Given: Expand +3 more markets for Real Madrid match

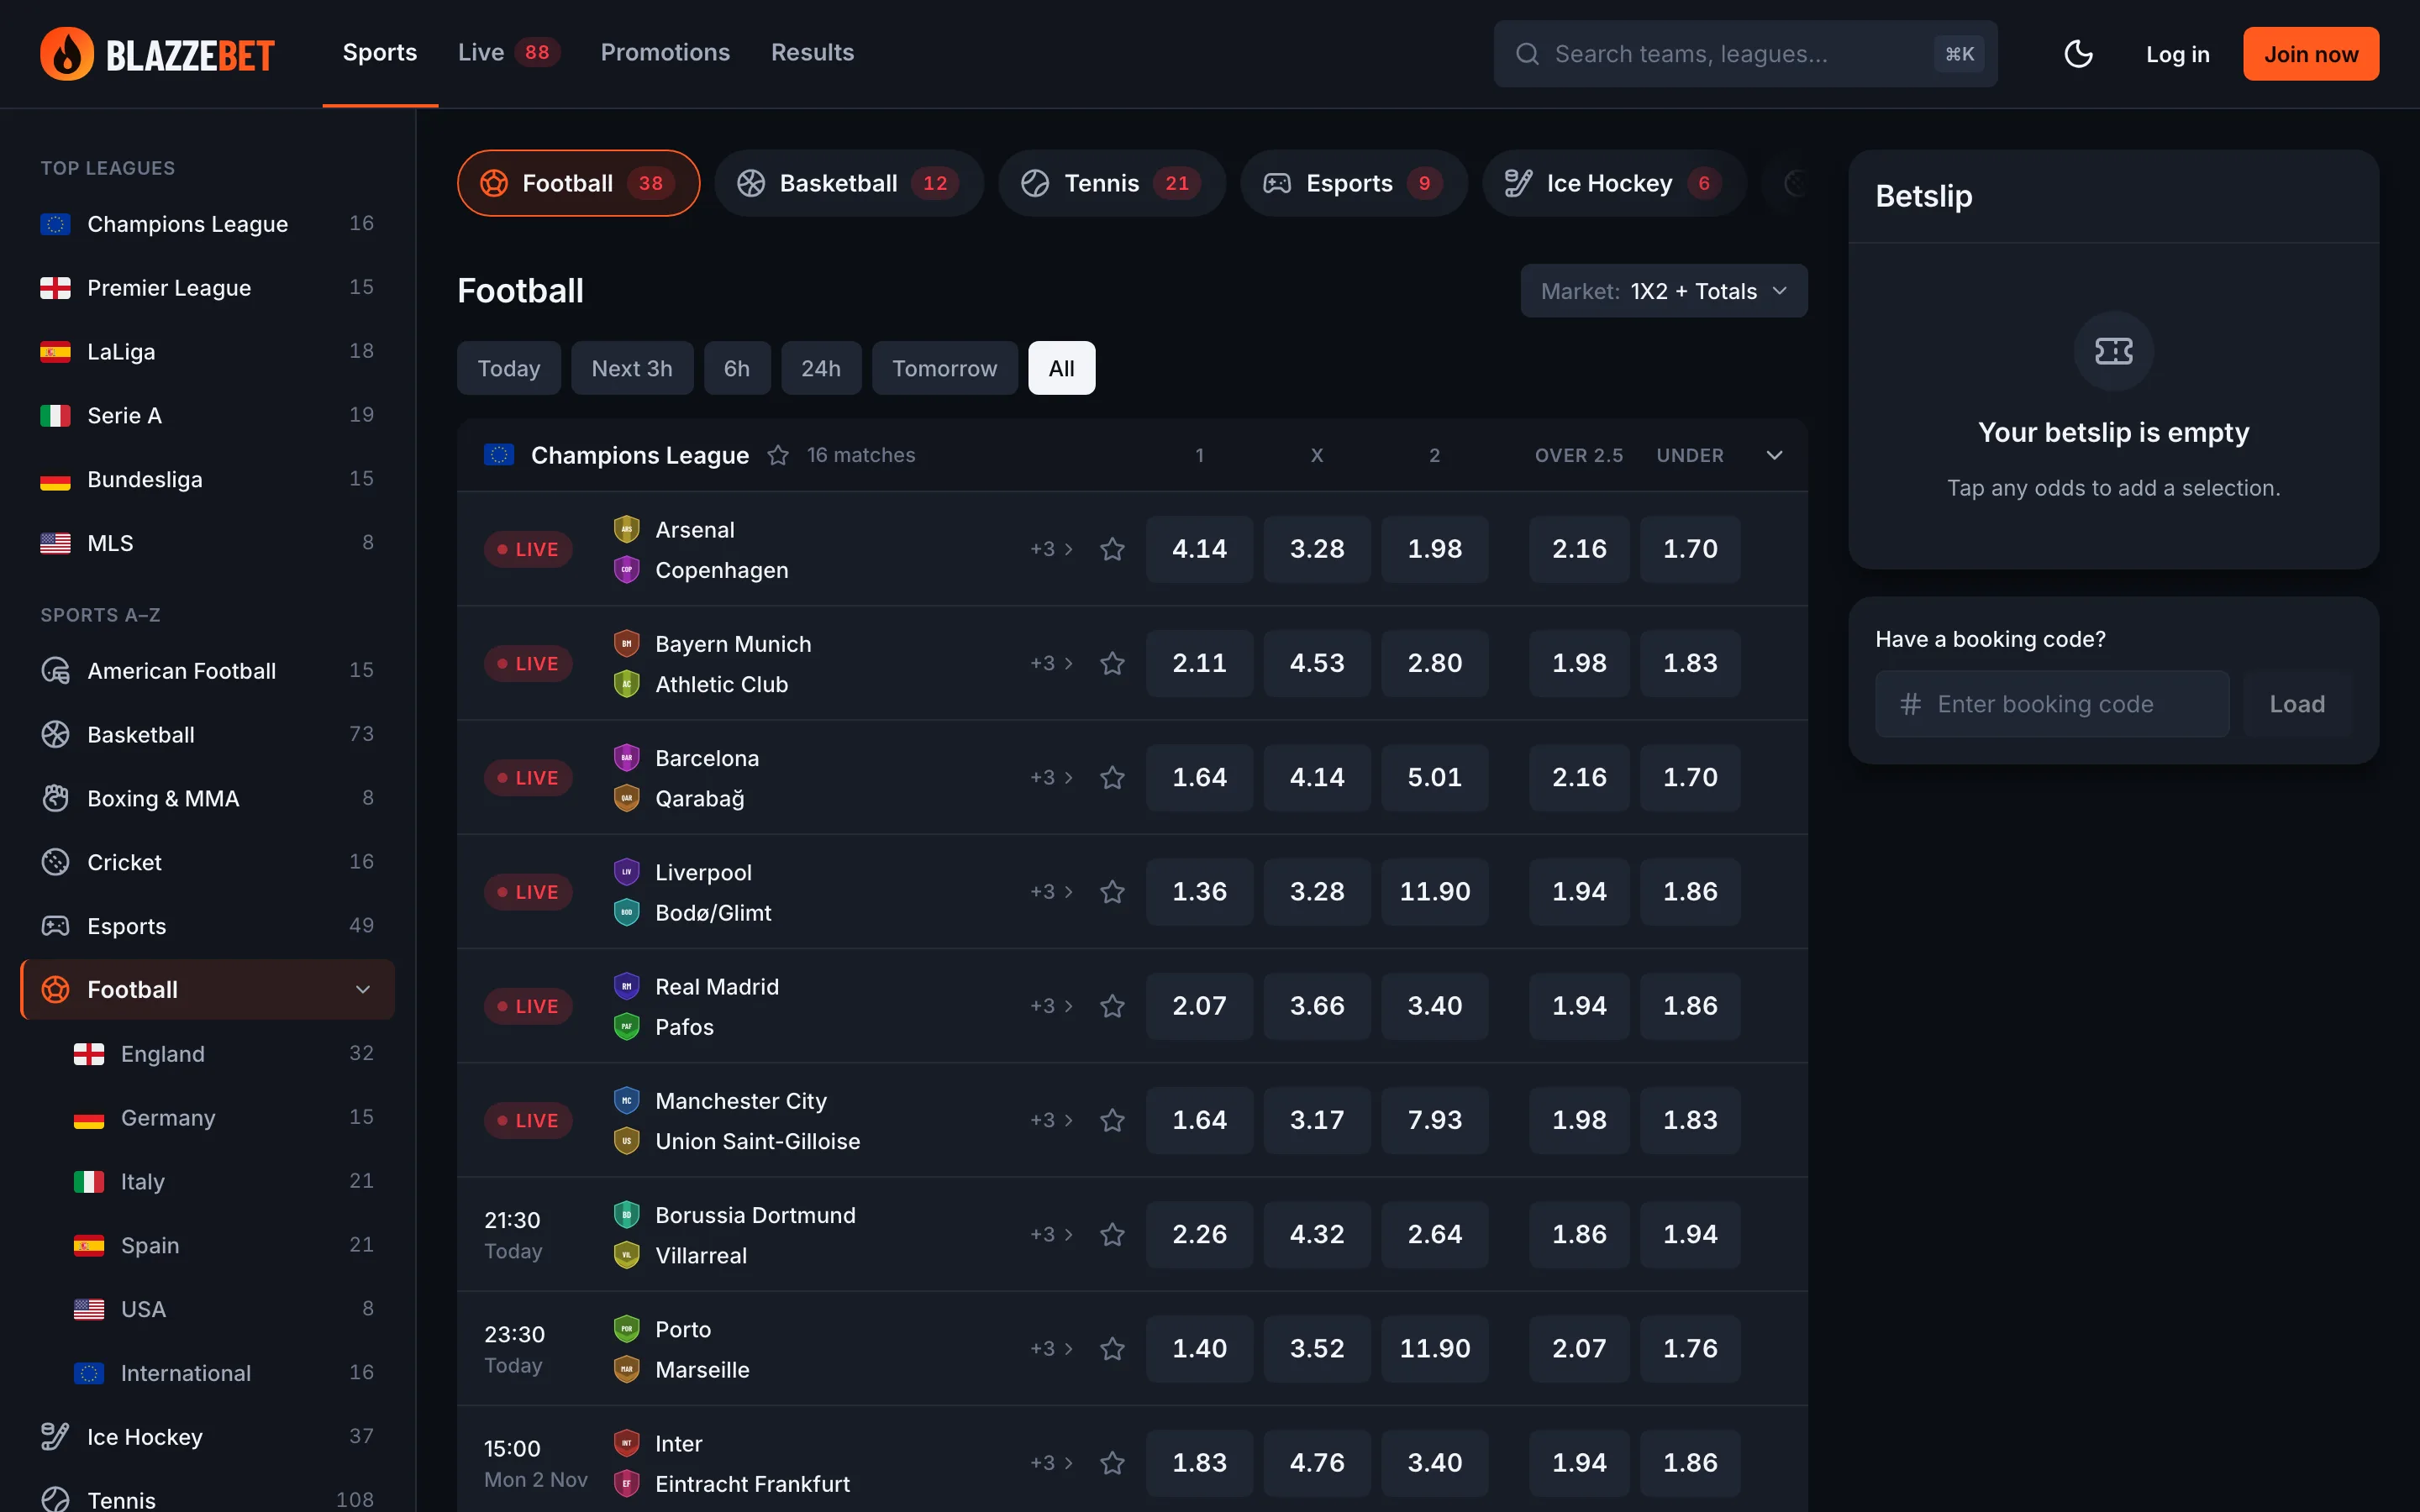Looking at the screenshot, I should pyautogui.click(x=1052, y=1006).
